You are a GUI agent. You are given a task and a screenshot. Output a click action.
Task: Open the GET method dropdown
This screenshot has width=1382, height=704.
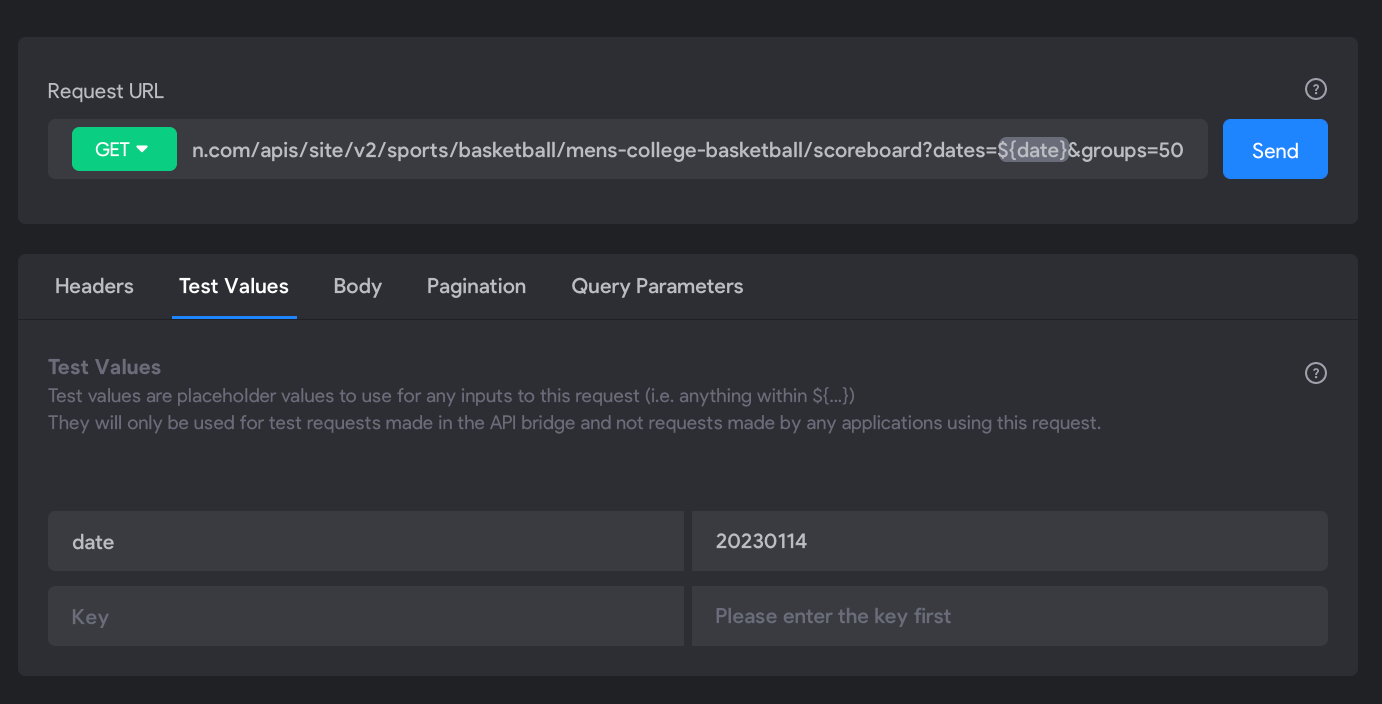pos(124,149)
